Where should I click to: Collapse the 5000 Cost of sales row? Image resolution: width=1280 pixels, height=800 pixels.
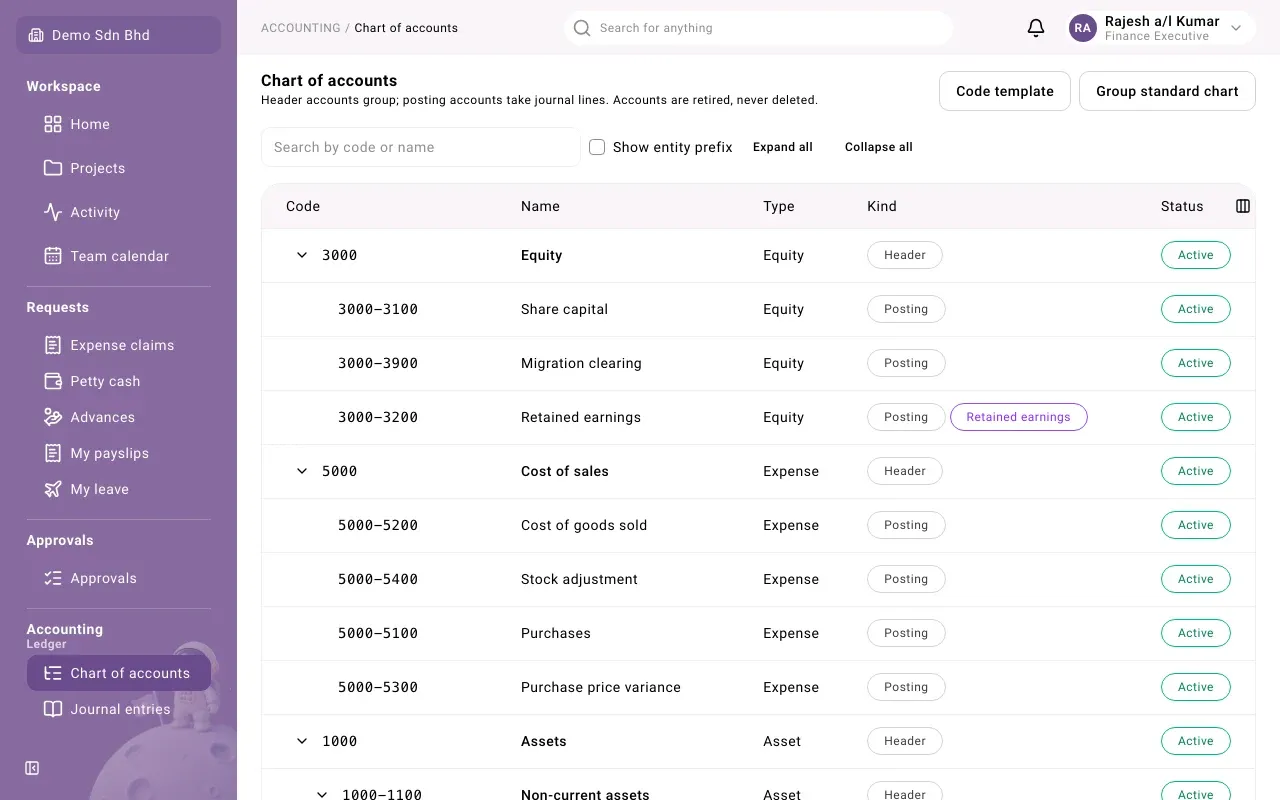pyautogui.click(x=302, y=471)
